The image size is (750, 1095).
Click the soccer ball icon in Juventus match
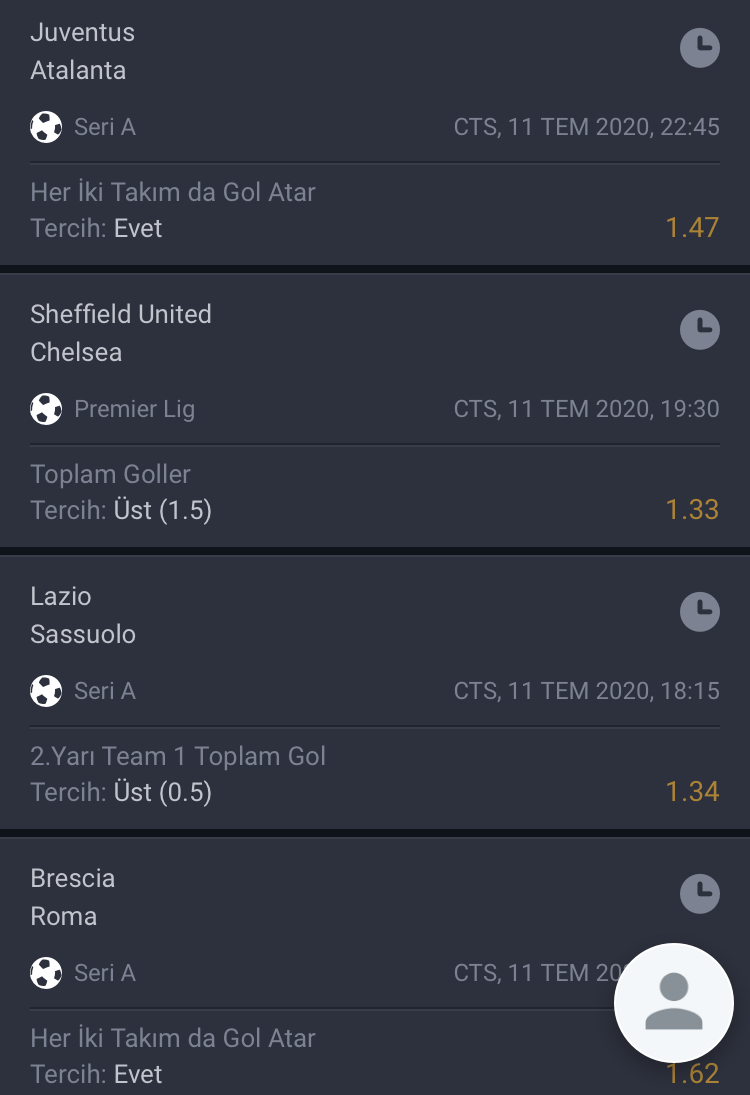point(46,127)
